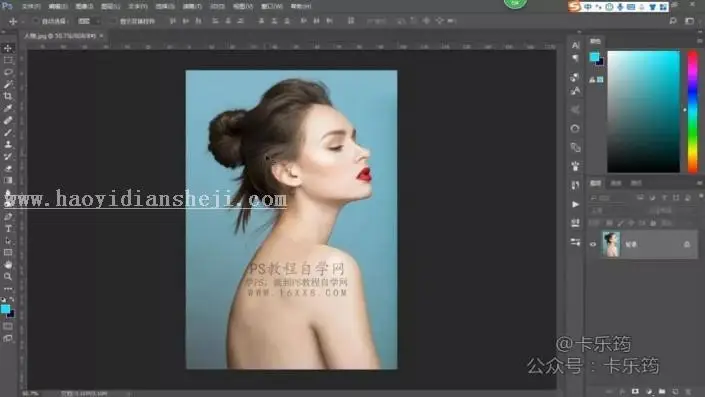Toggle Quick Mask mode icon

pyautogui.click(x=8, y=326)
